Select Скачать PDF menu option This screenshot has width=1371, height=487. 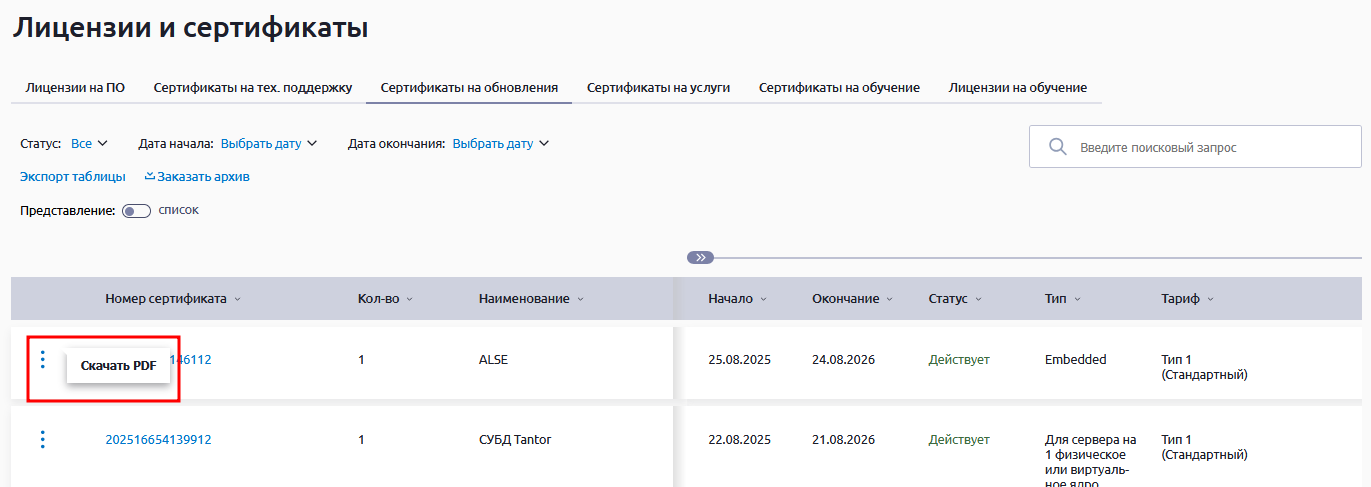pos(118,366)
